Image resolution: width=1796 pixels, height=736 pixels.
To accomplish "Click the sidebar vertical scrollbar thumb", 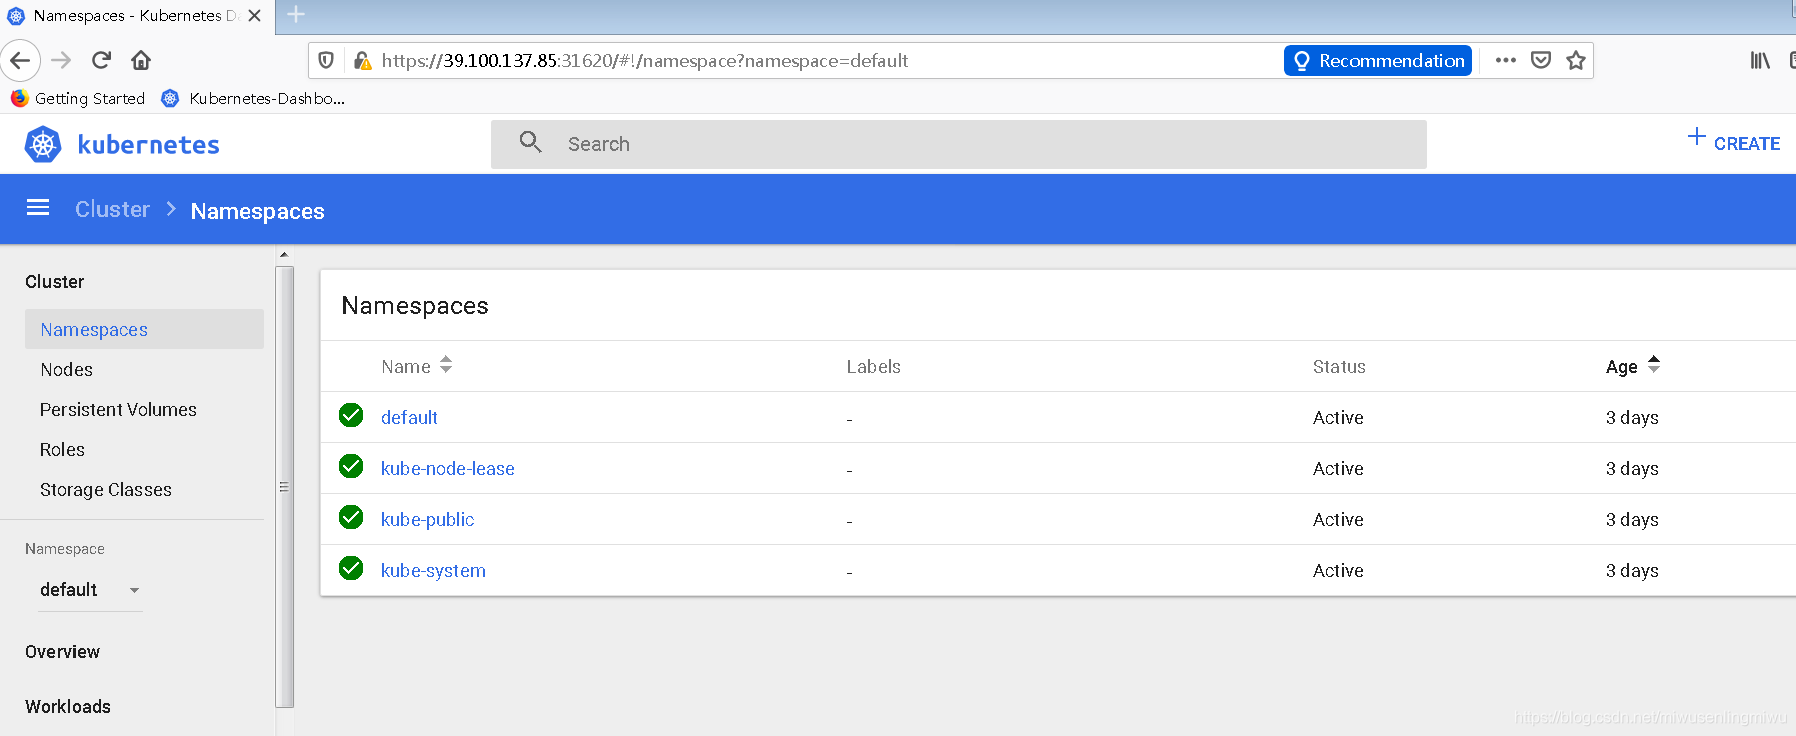I will [284, 486].
